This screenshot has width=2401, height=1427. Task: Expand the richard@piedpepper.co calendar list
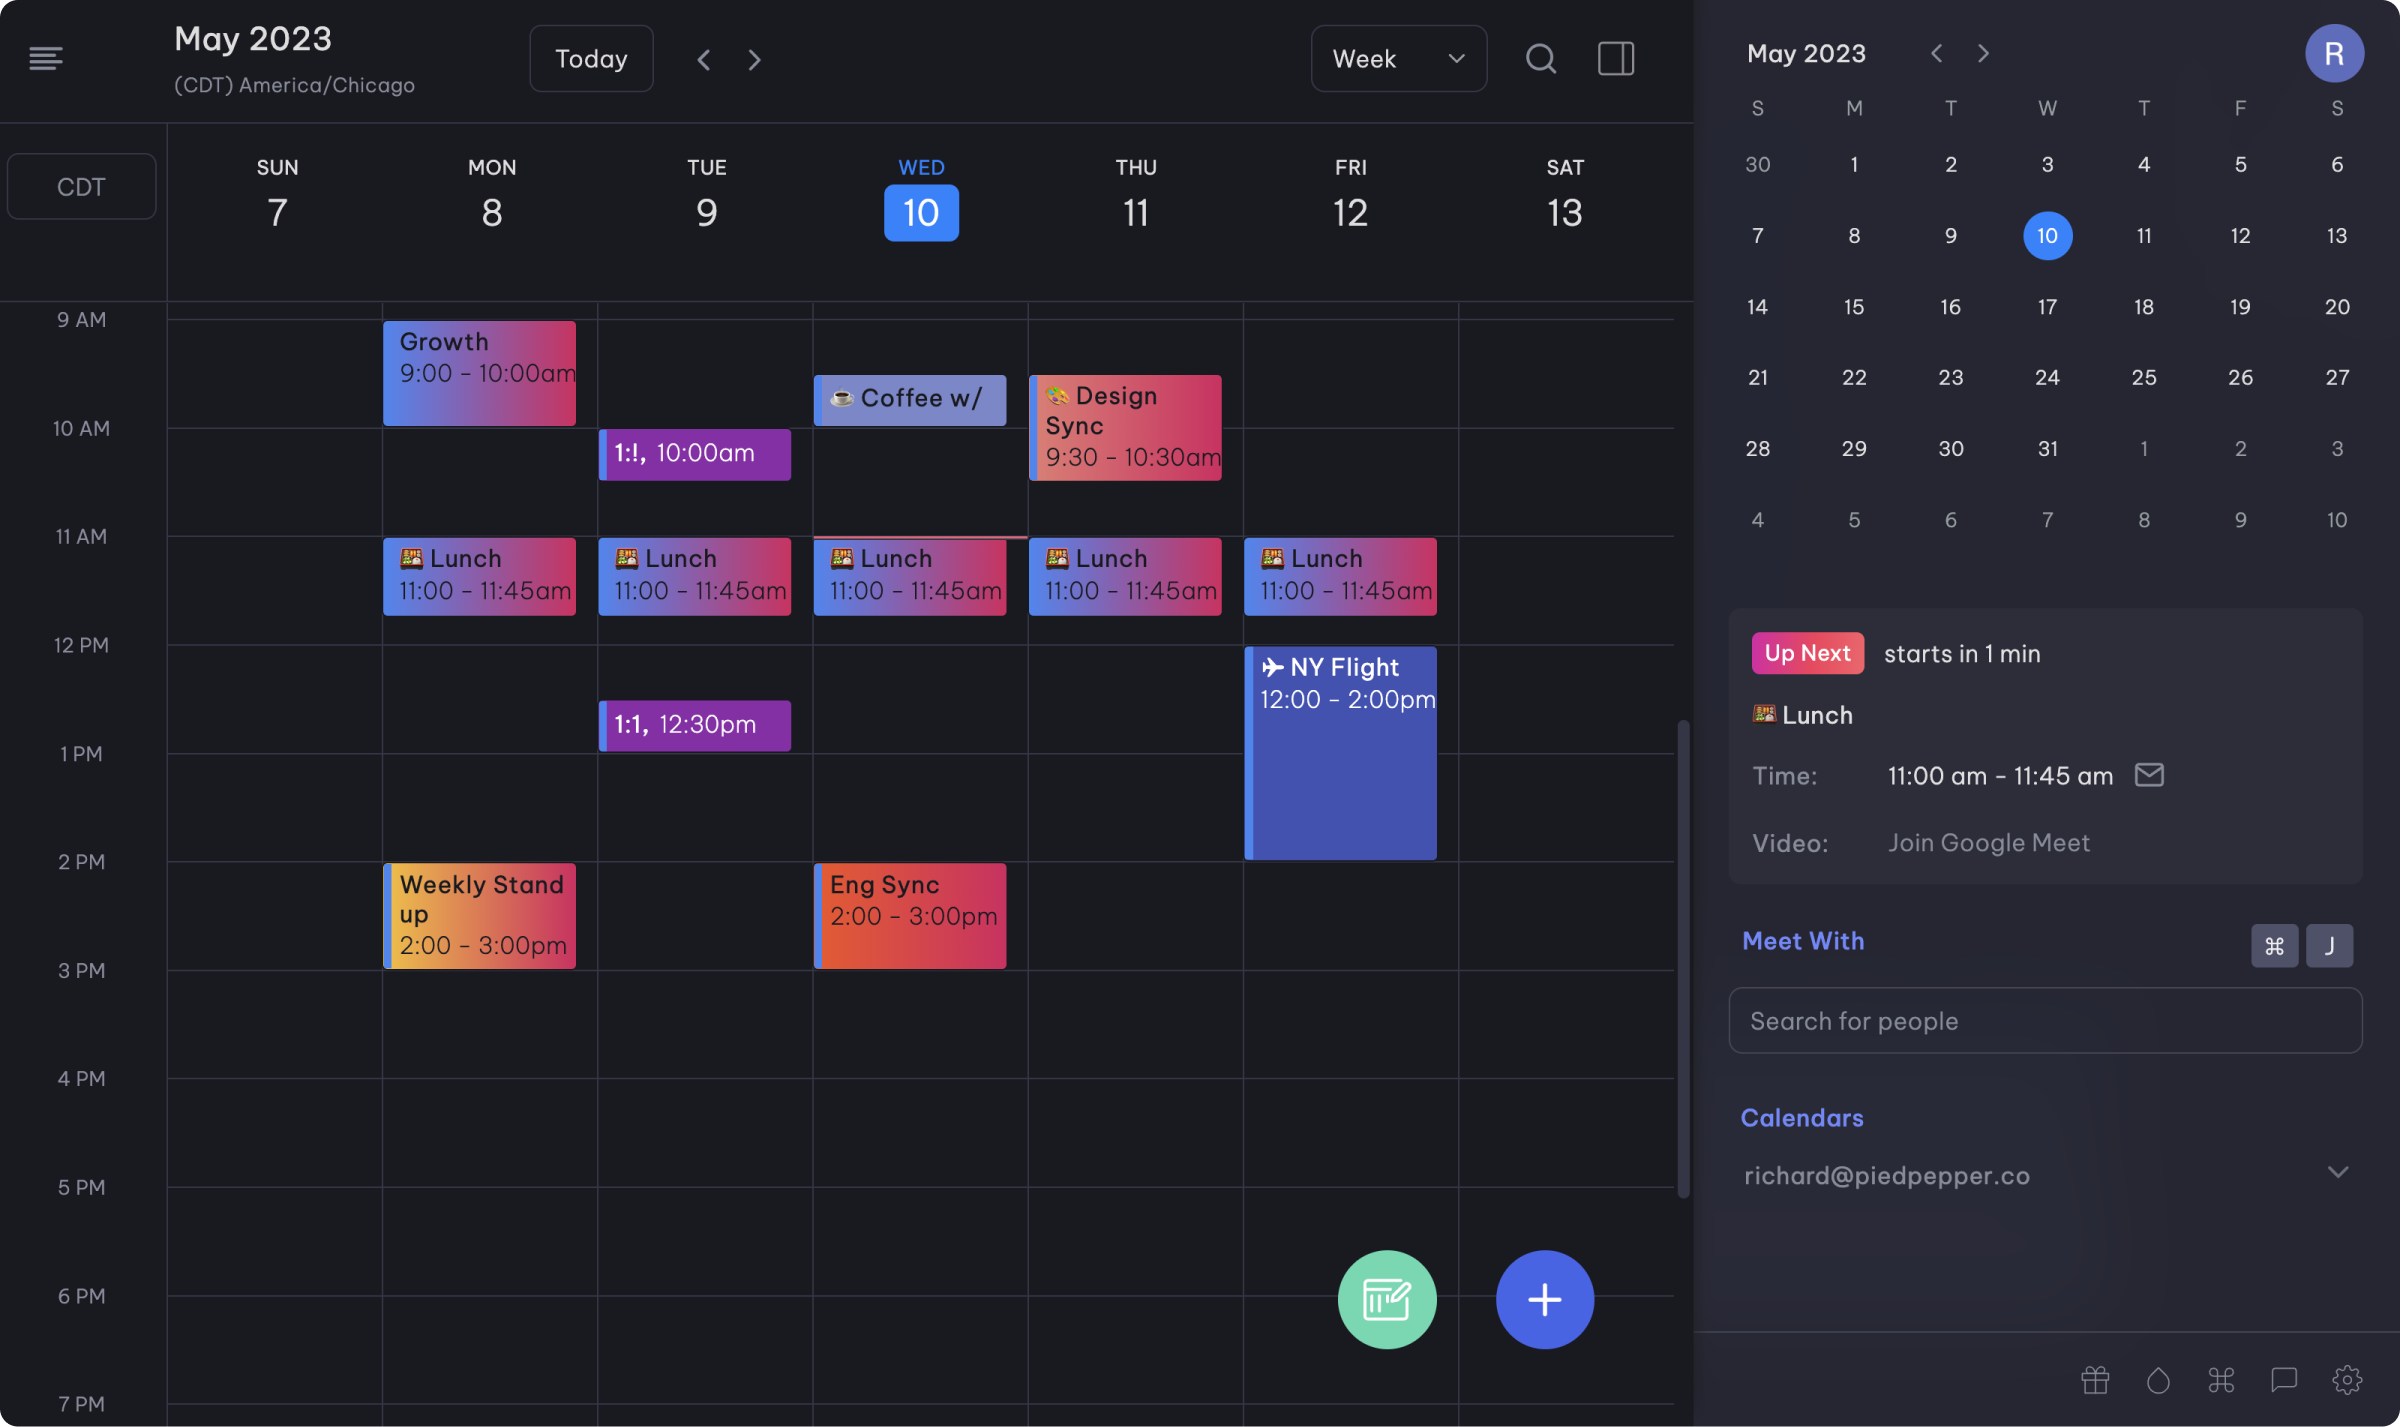(x=2337, y=1172)
